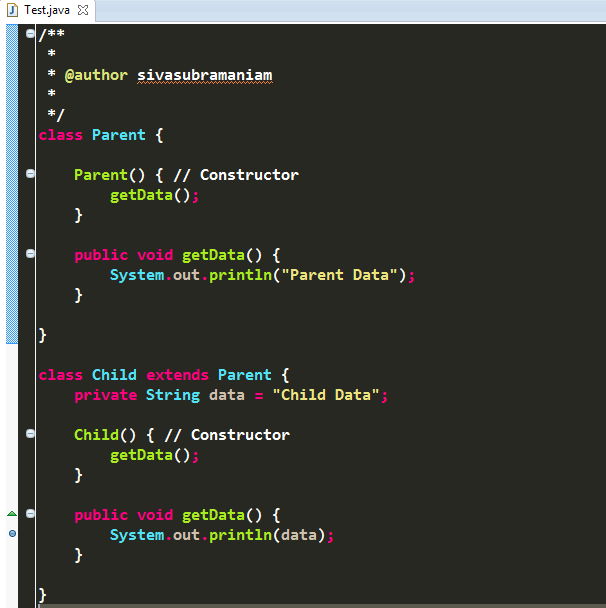Collapse the Parent() constructor fold

coord(30,174)
